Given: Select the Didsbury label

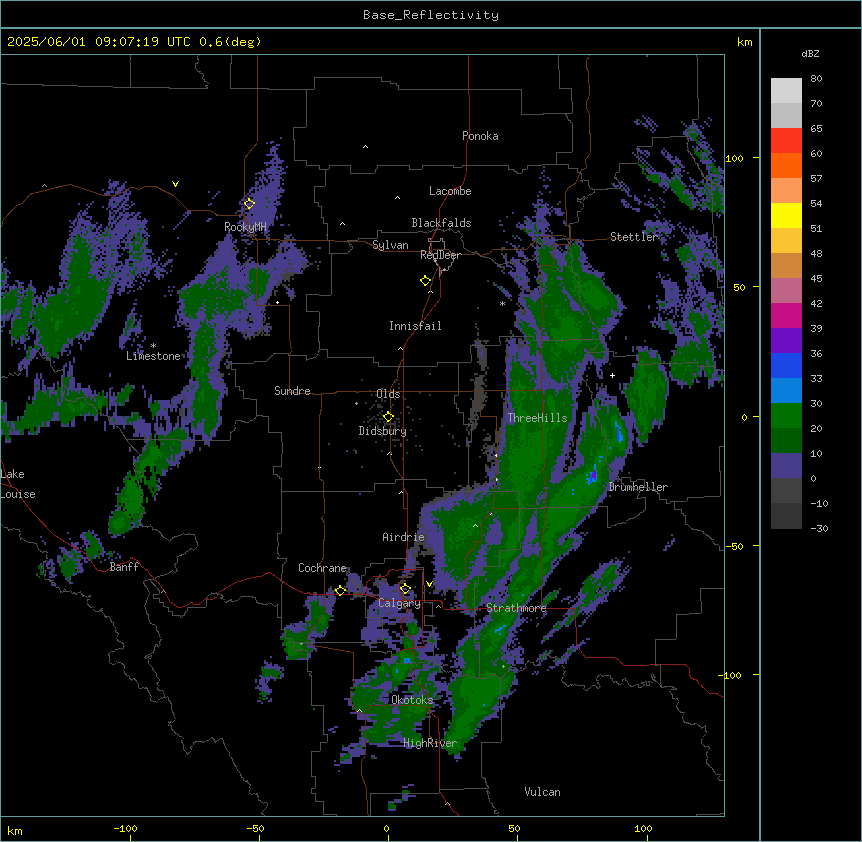Looking at the screenshot, I should click(382, 431).
